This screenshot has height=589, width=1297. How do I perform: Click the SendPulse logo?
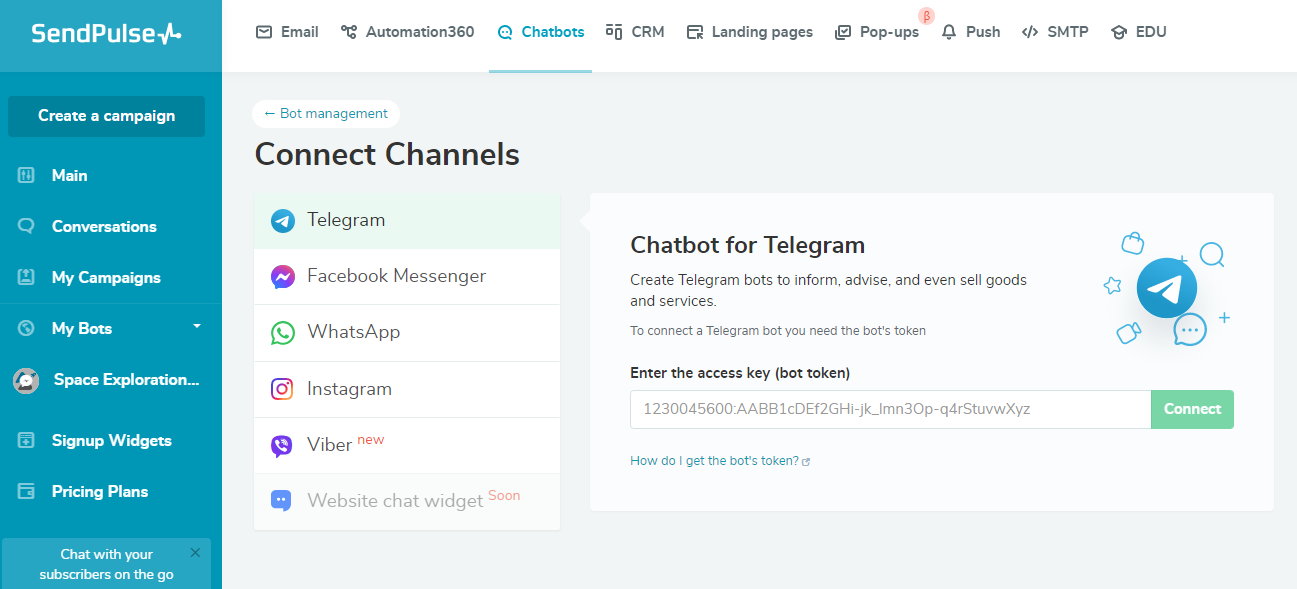pos(106,33)
